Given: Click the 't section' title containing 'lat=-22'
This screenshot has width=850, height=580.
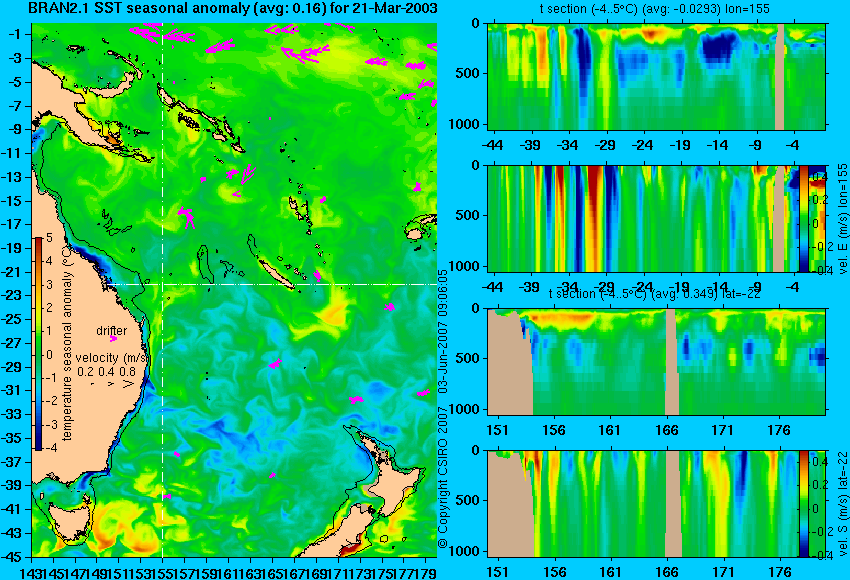Looking at the screenshot, I should point(655,294).
